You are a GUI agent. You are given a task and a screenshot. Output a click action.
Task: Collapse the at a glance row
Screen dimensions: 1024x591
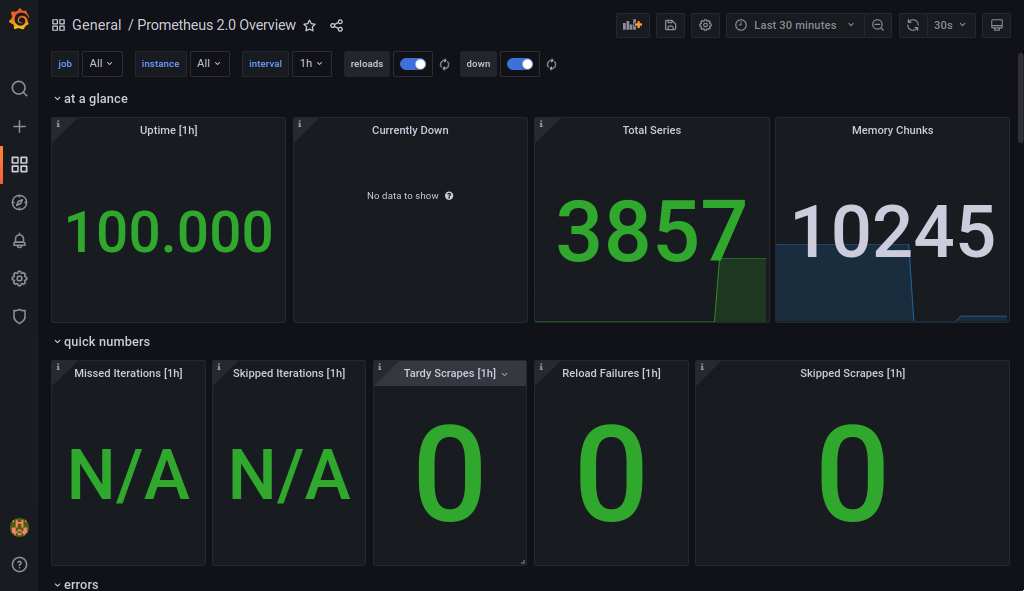click(x=91, y=99)
